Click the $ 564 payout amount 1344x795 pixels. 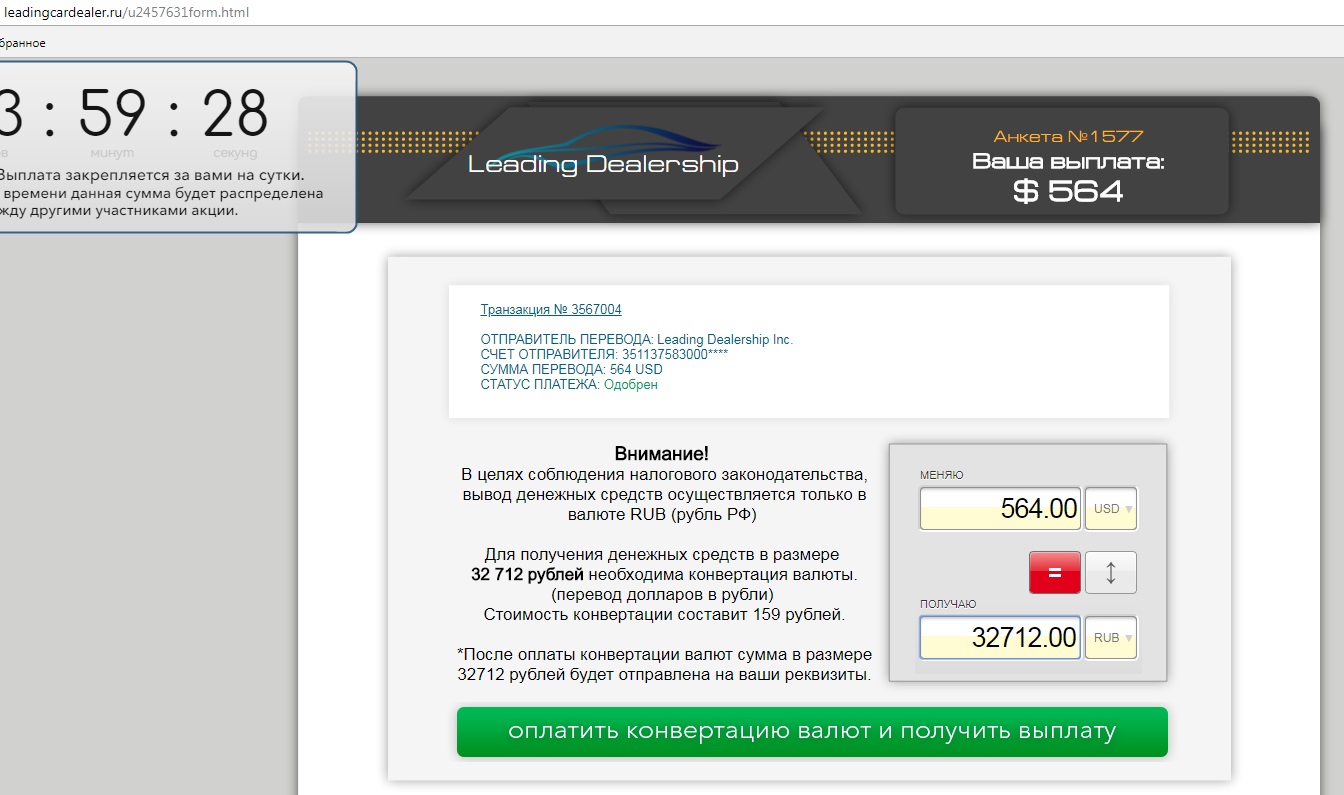1068,190
